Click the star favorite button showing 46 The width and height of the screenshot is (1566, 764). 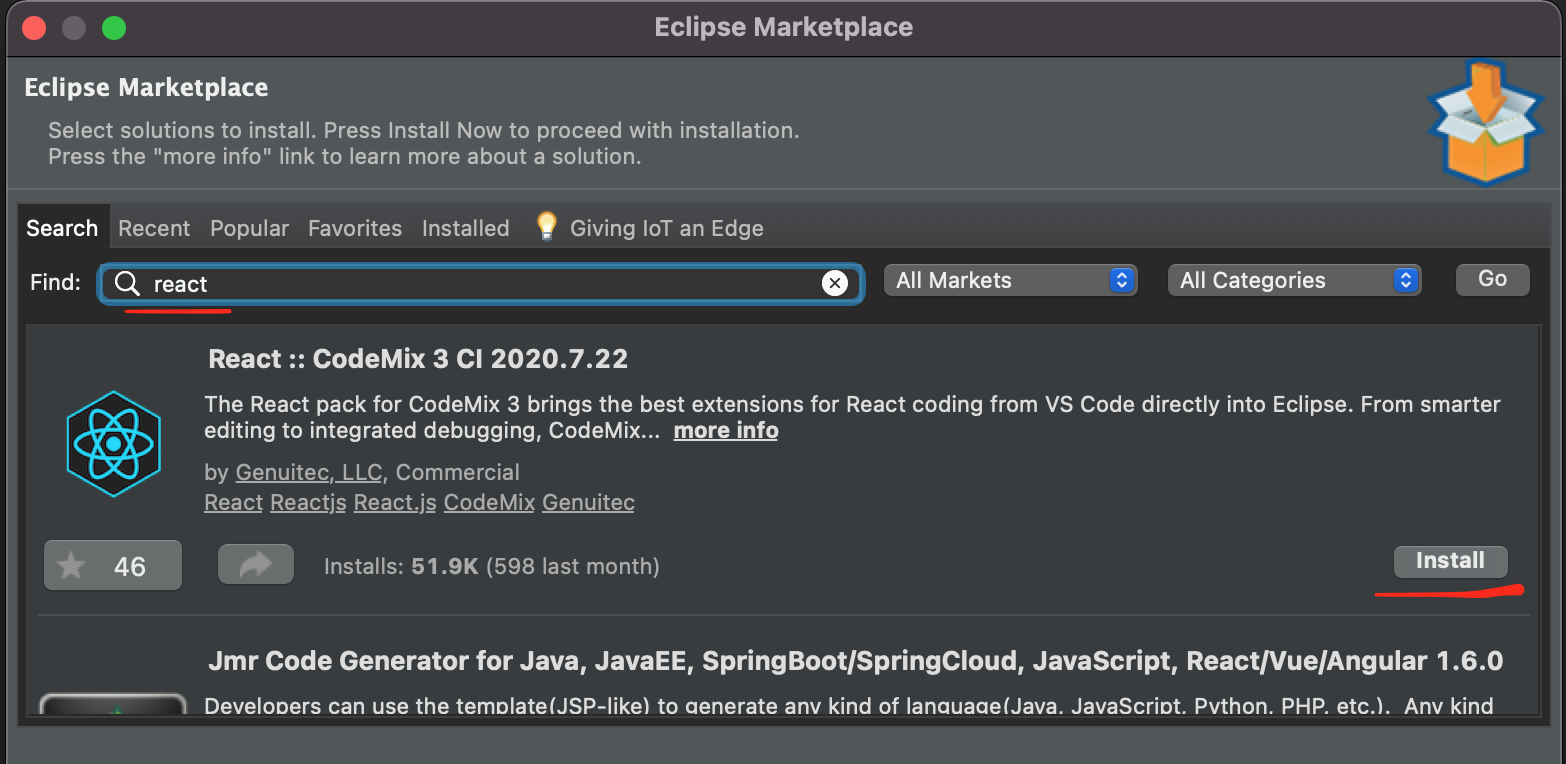click(113, 566)
